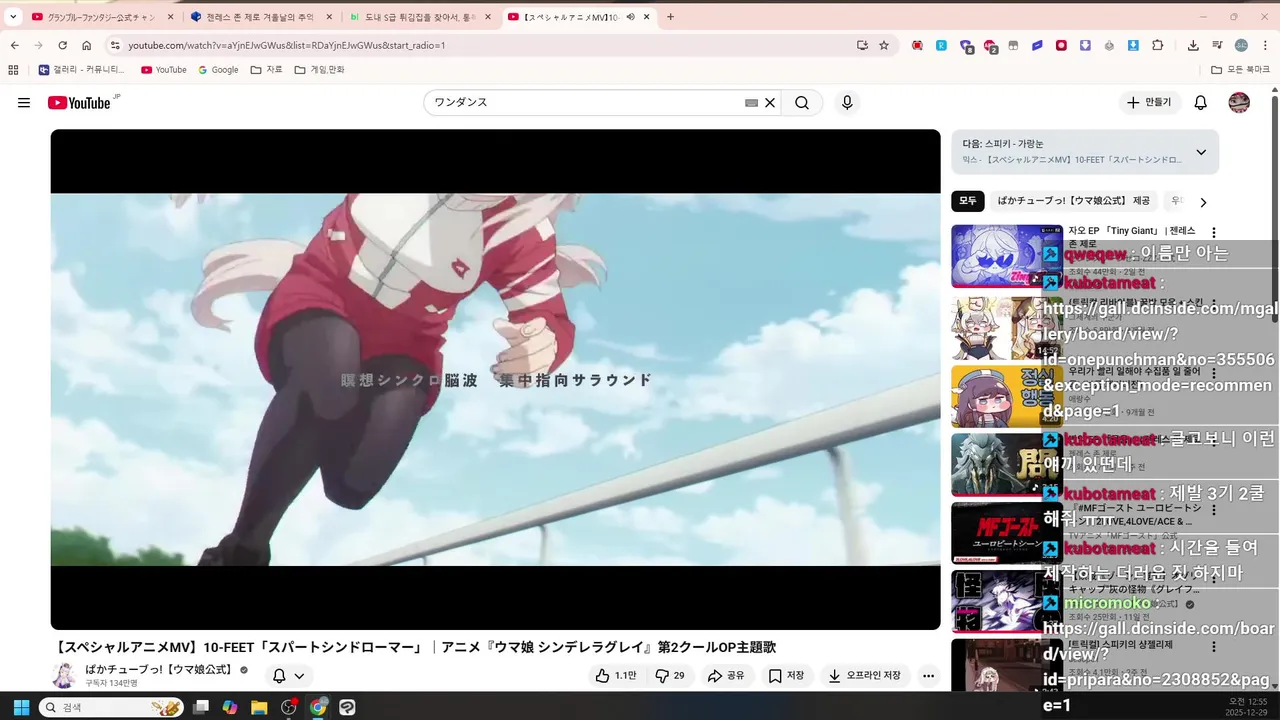
Task: Open 게임,만화 bookmark folder
Action: pyautogui.click(x=319, y=70)
